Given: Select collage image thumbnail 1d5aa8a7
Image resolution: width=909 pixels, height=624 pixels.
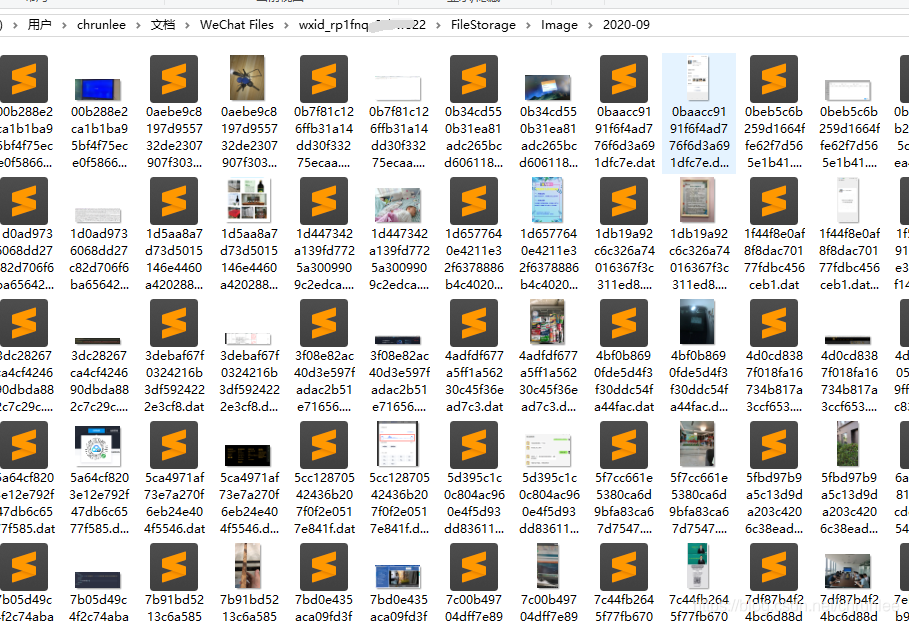Looking at the screenshot, I should click(248, 201).
